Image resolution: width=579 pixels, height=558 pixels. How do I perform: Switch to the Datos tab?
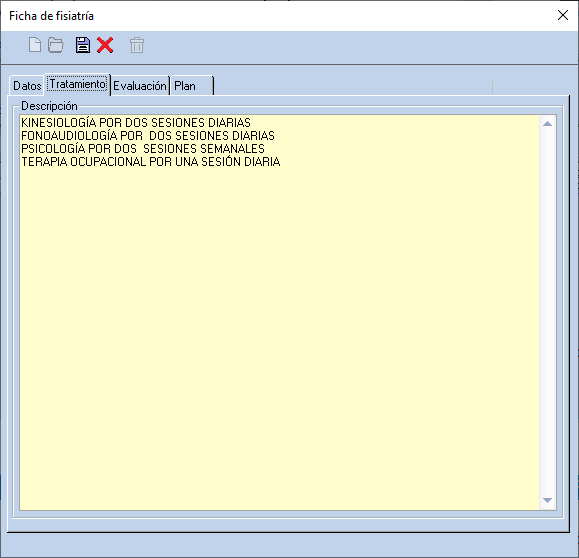27,86
